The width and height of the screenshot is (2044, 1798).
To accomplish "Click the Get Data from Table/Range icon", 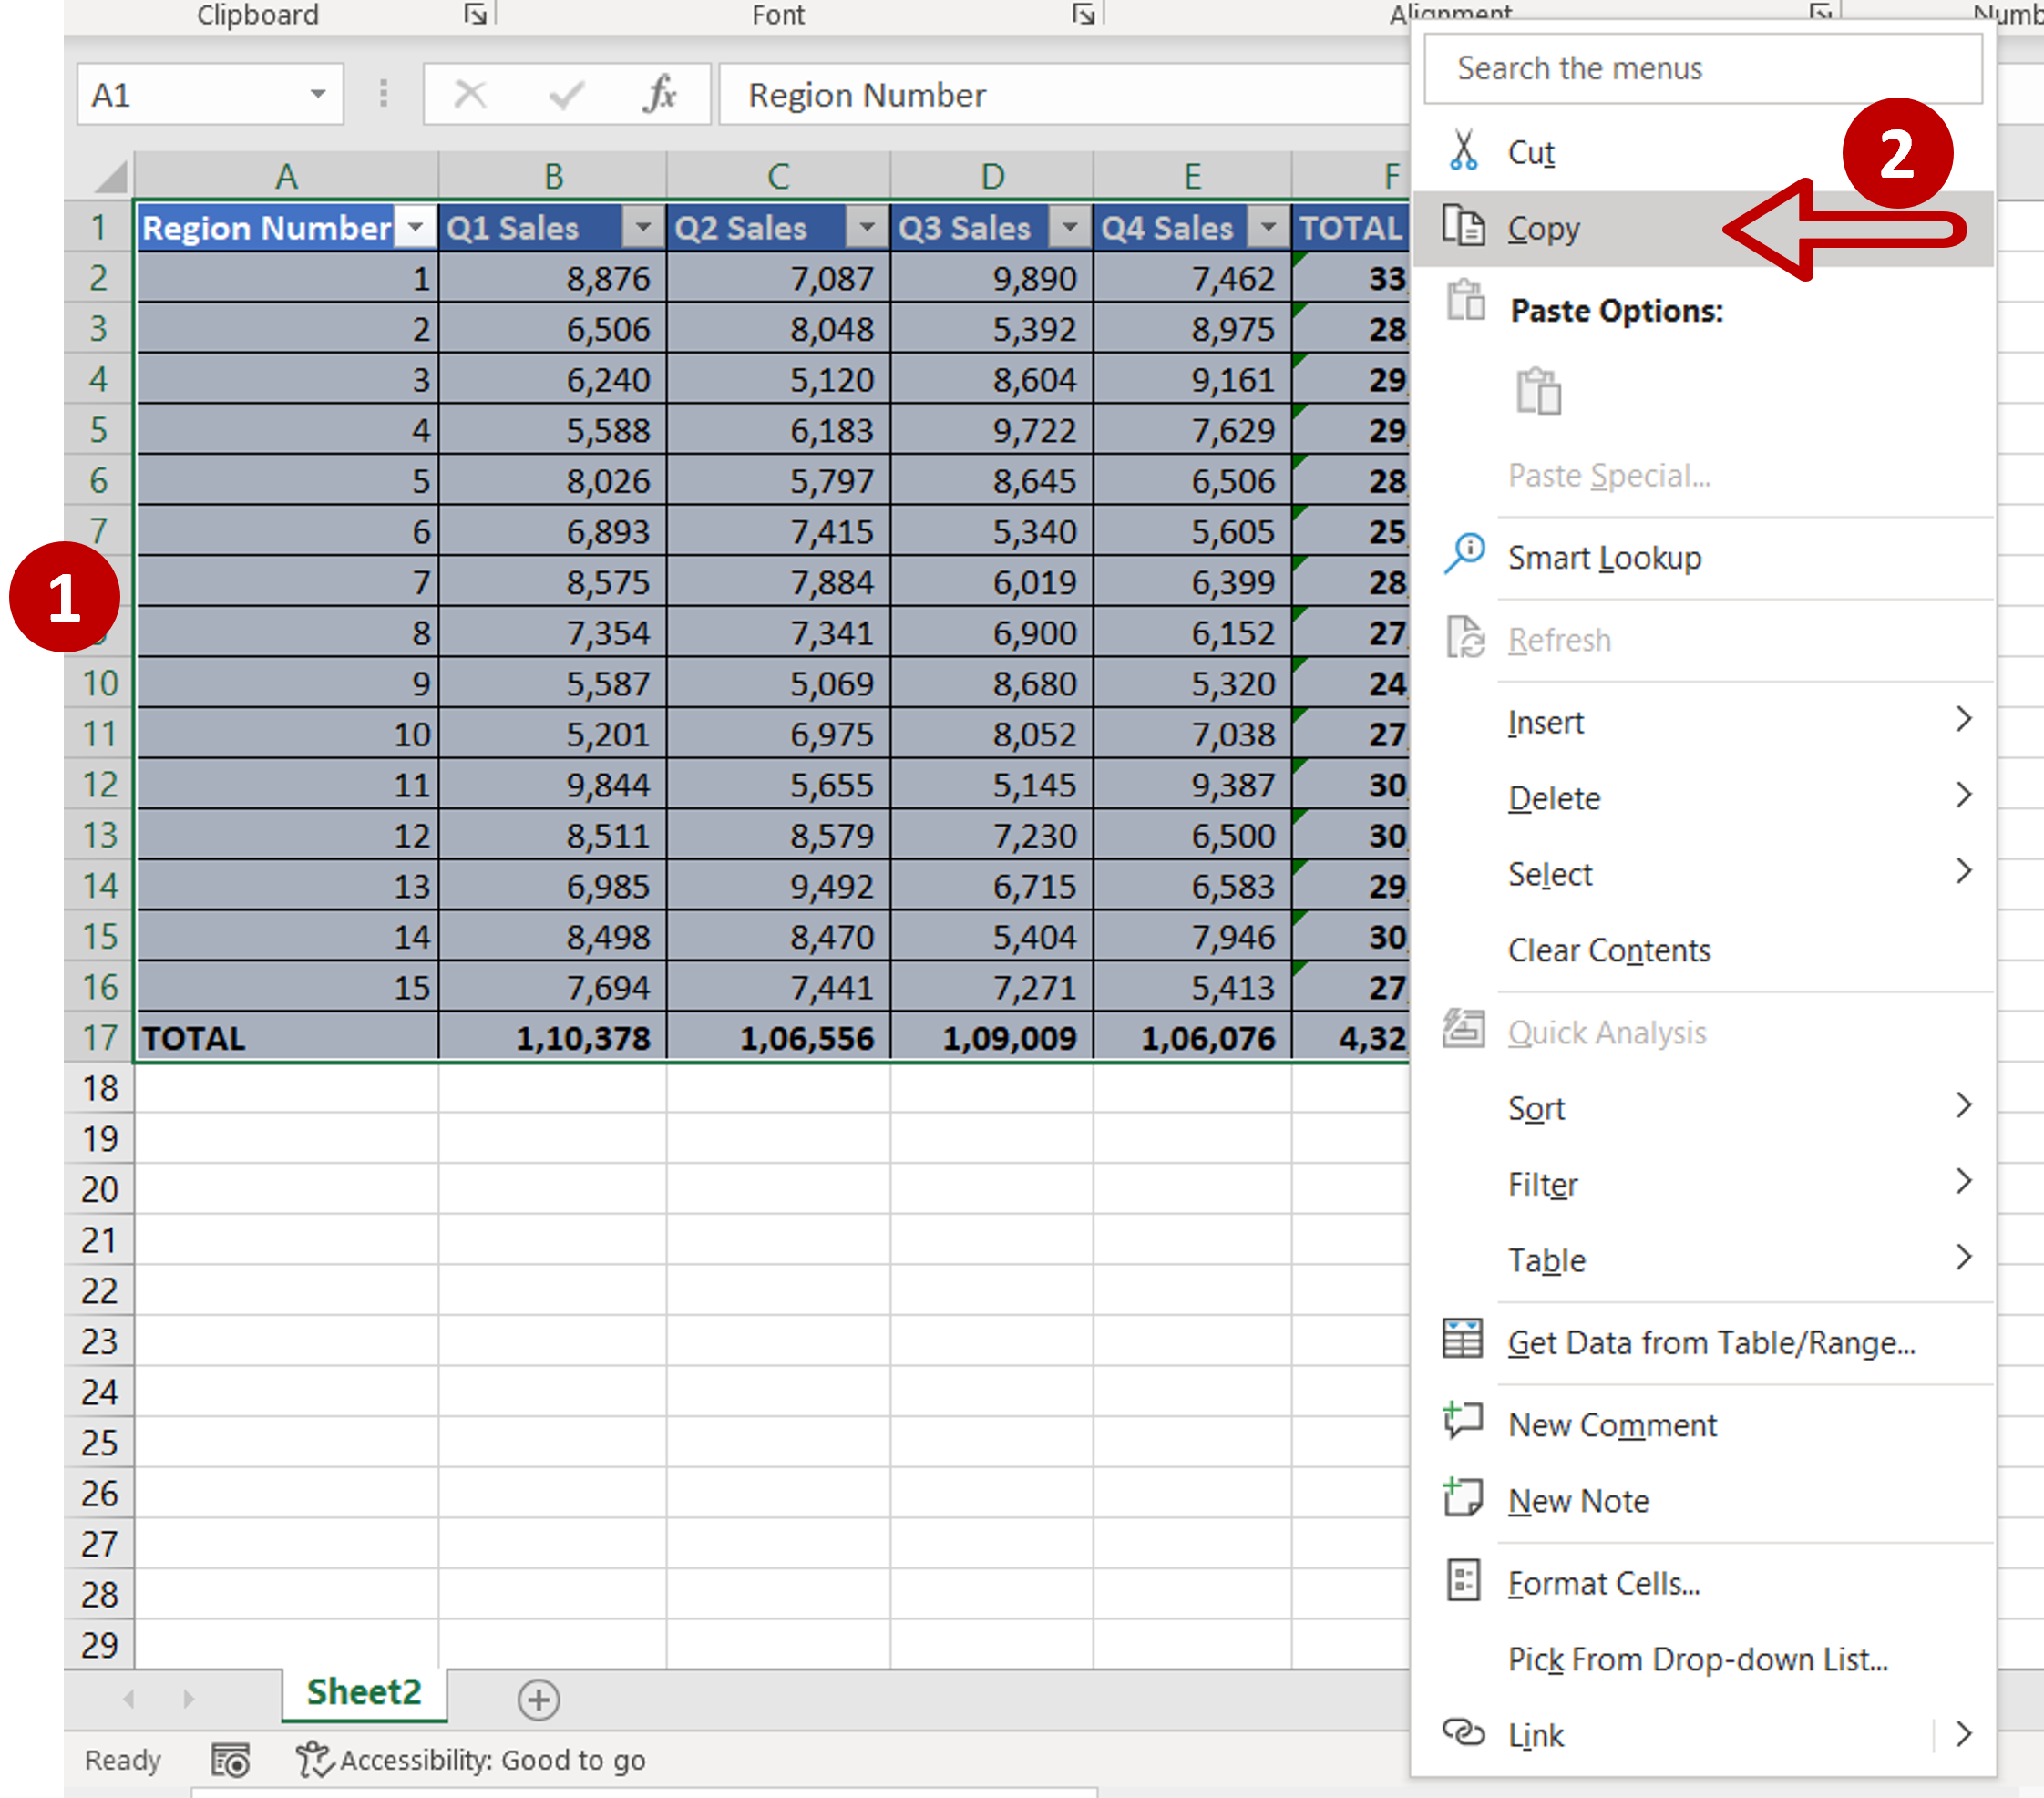I will (1462, 1340).
